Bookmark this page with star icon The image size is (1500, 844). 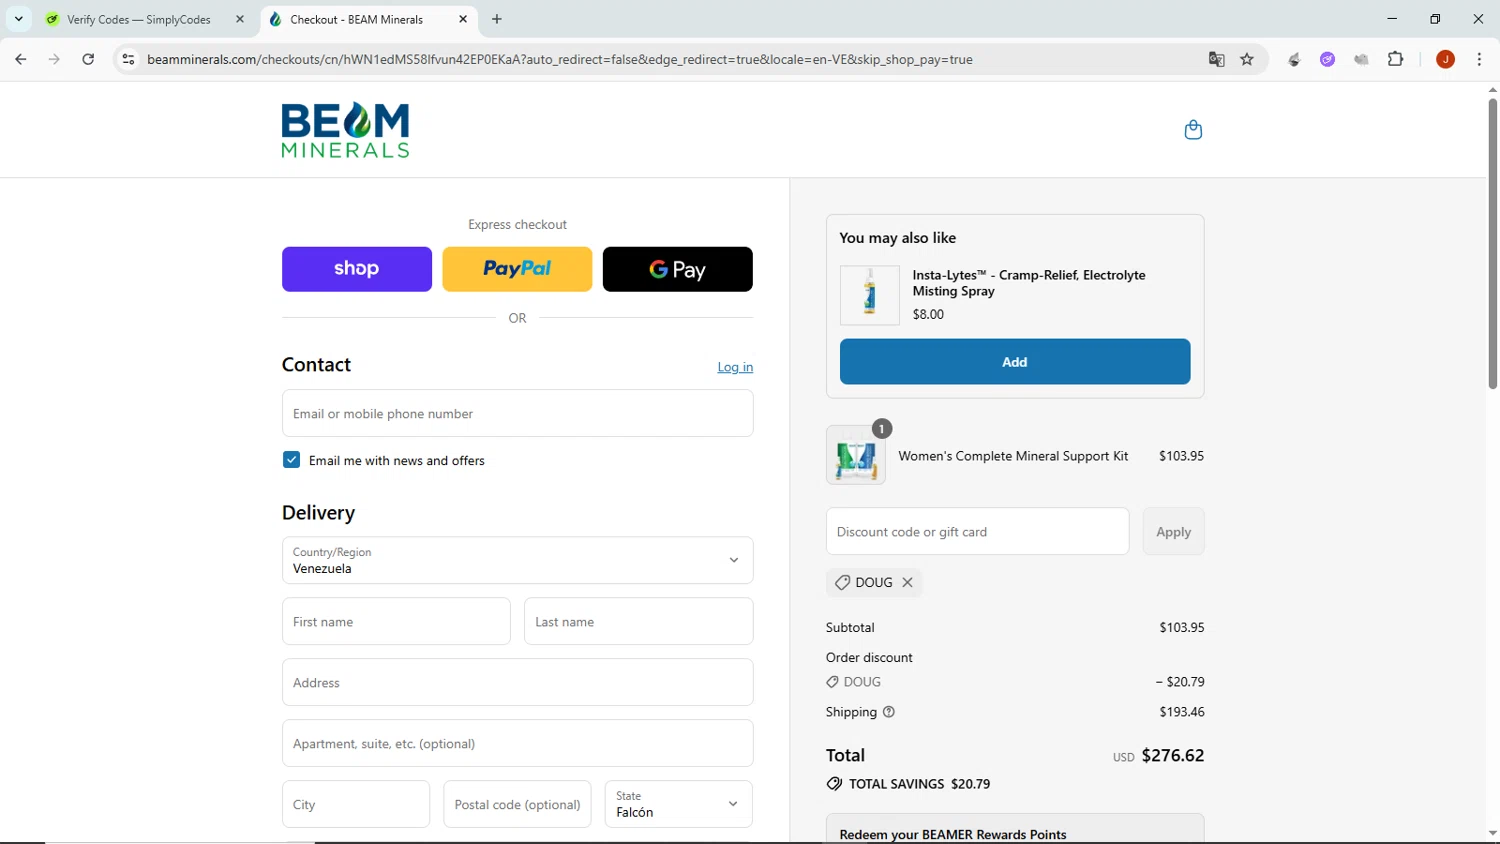pyautogui.click(x=1247, y=59)
